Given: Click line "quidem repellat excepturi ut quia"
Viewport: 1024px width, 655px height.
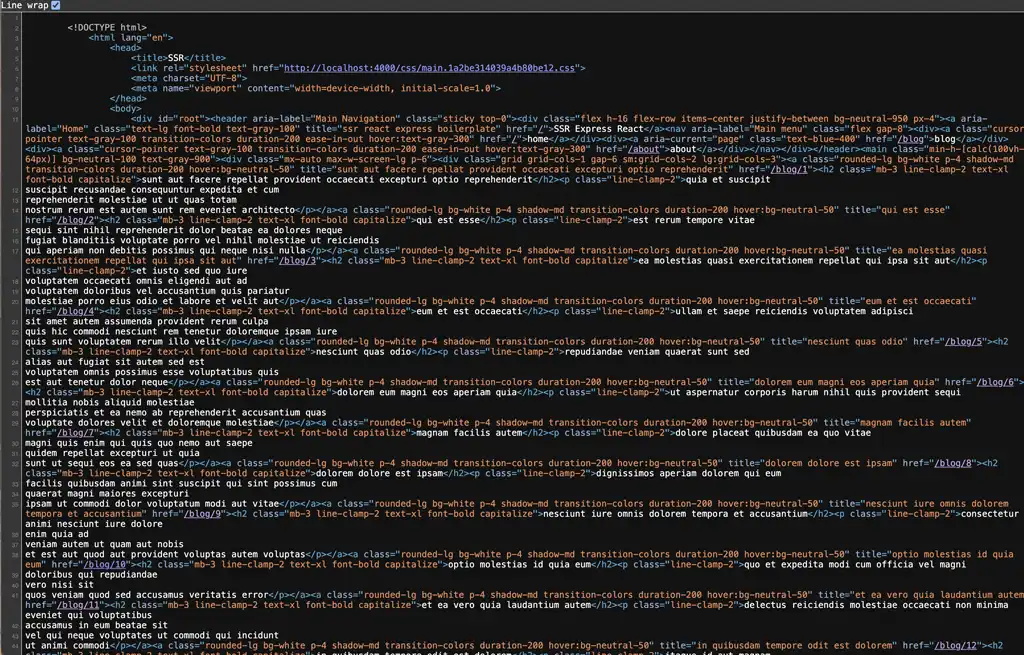Looking at the screenshot, I should (112, 453).
